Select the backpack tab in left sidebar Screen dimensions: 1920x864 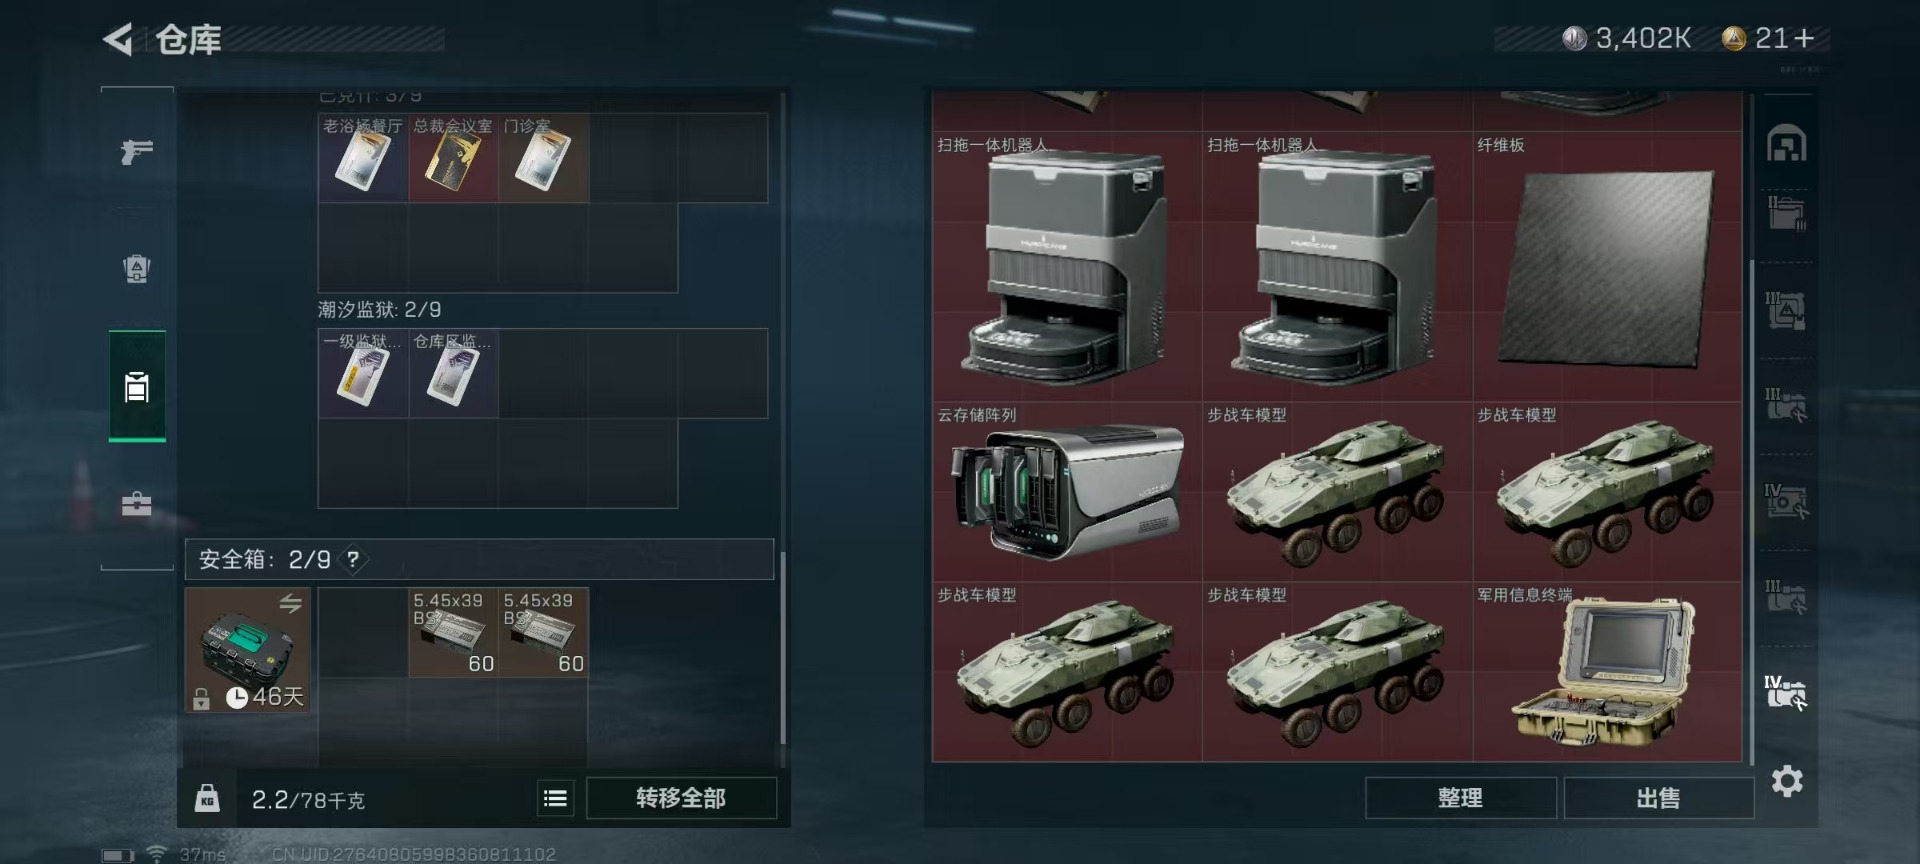(x=137, y=268)
